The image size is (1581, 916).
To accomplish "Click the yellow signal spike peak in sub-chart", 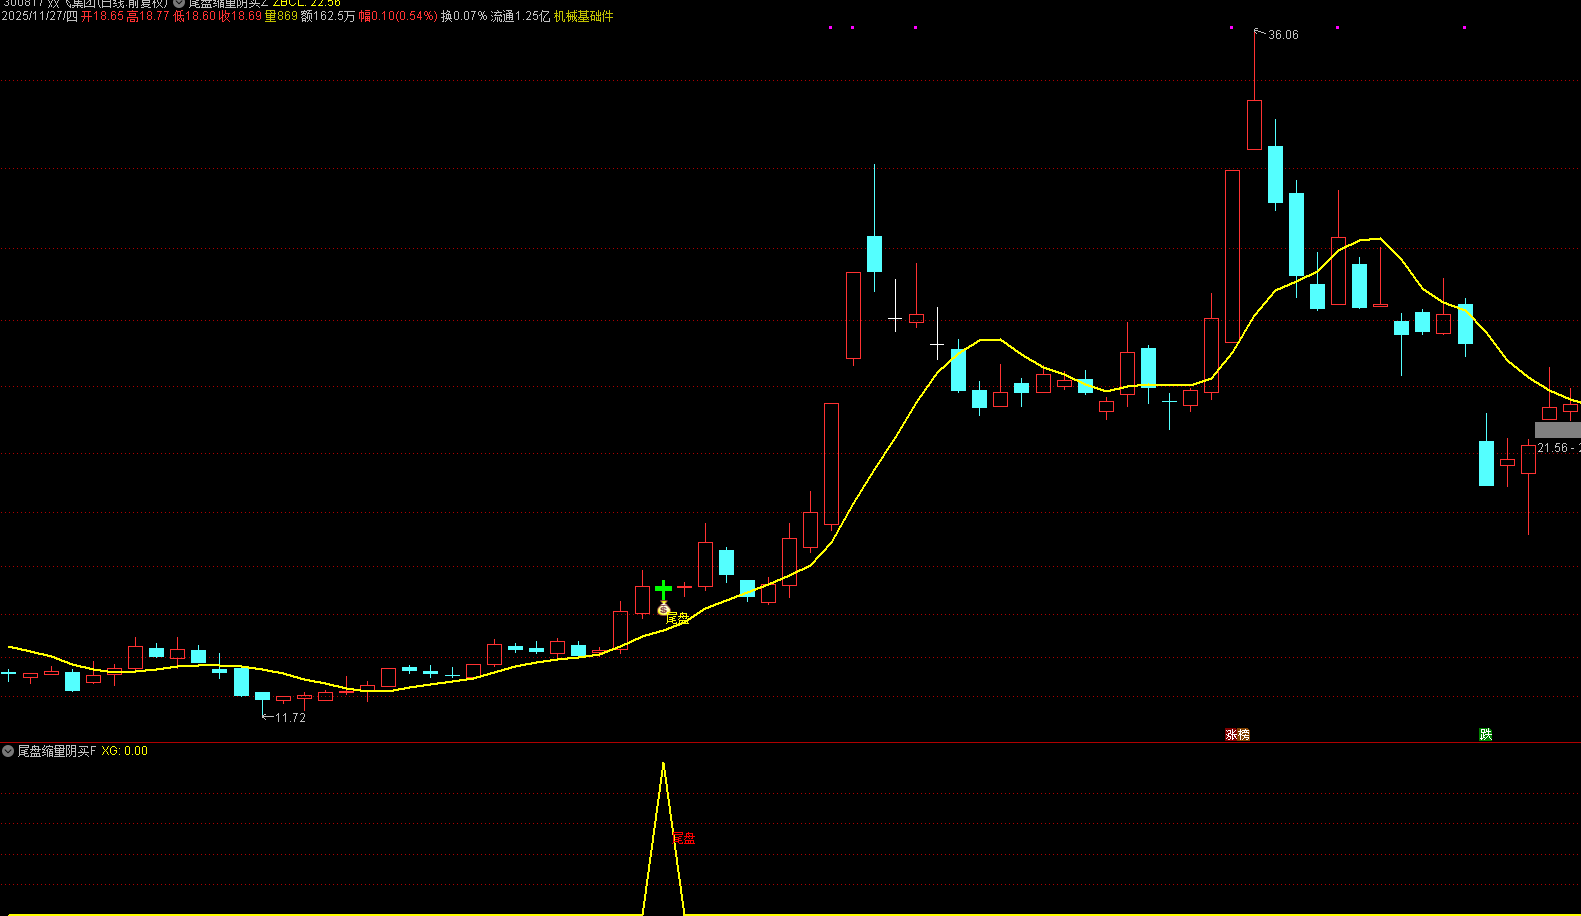I will pyautogui.click(x=663, y=765).
